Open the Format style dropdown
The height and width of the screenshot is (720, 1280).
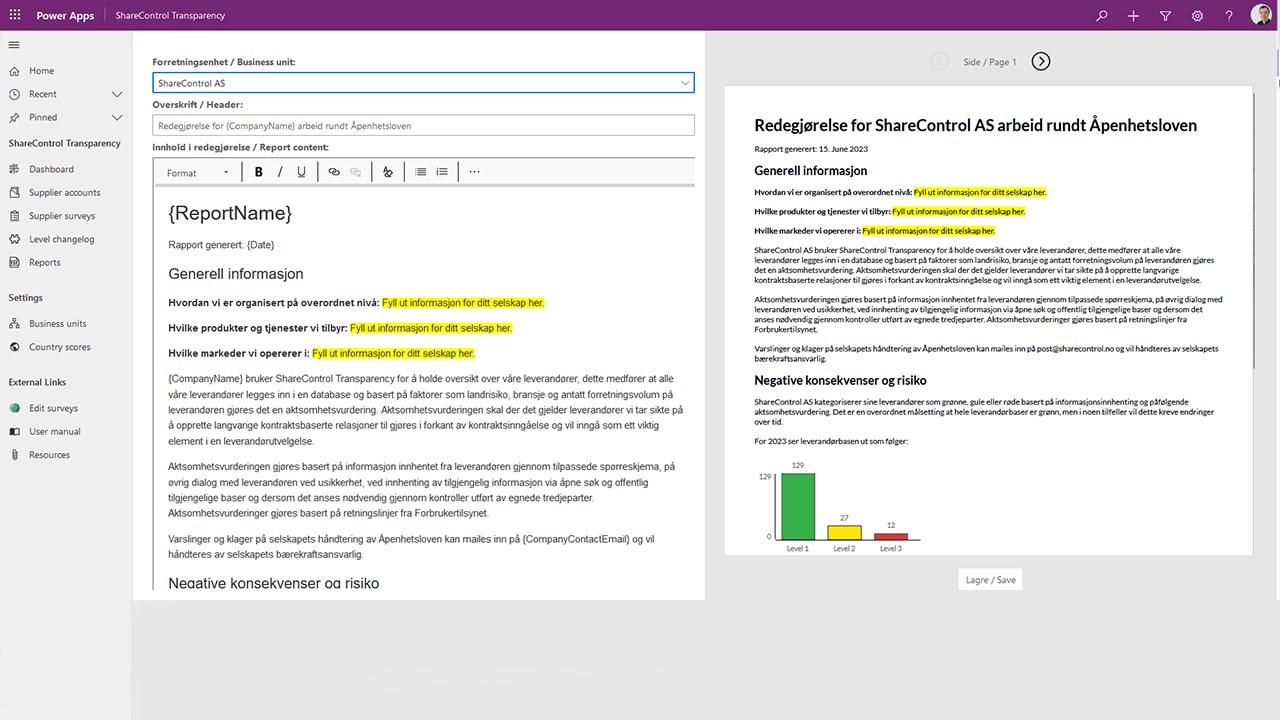coord(198,173)
